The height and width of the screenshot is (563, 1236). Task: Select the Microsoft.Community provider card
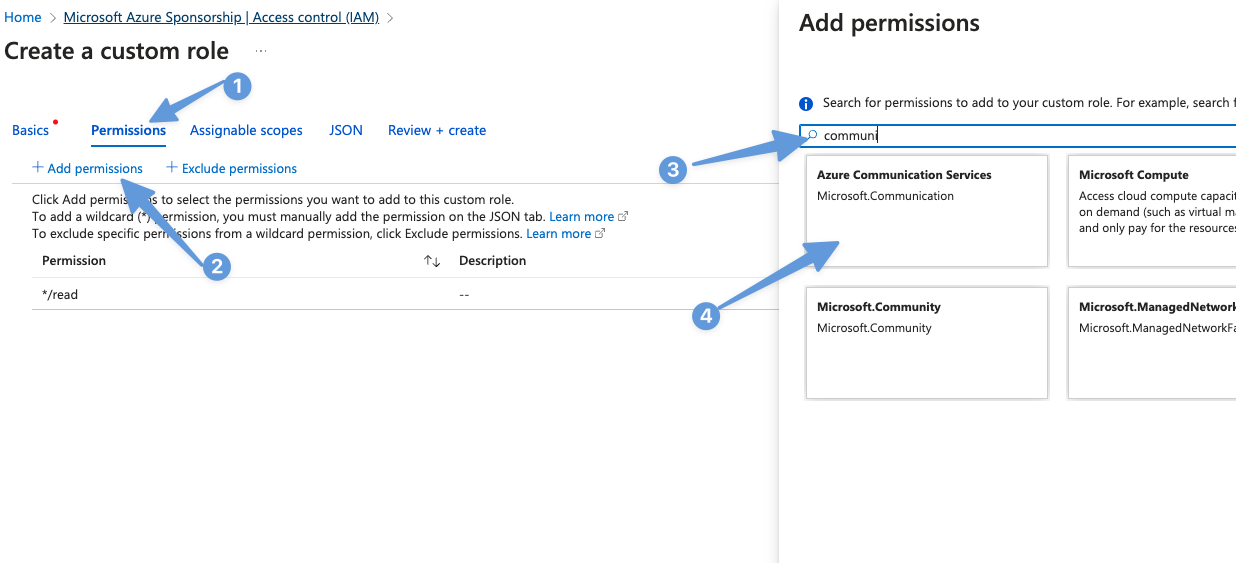coord(926,343)
